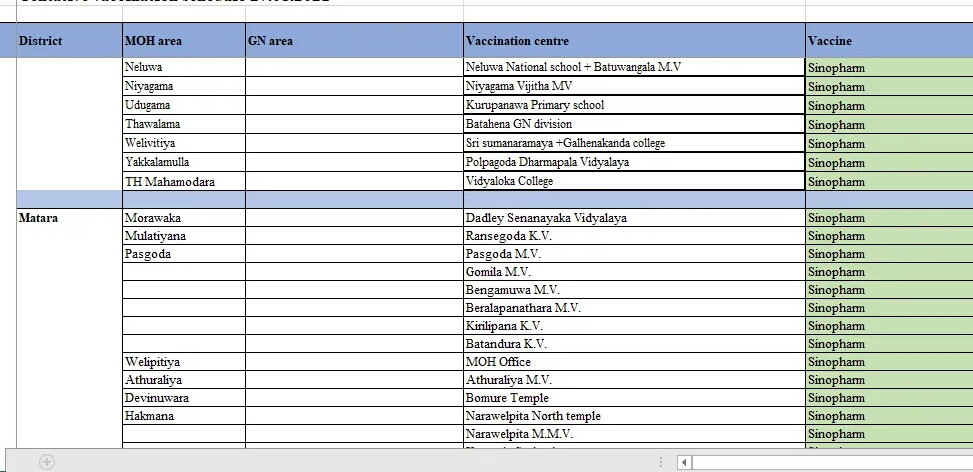Select Sinopharm cell in Neluwa row
The width and height of the screenshot is (973, 472).
(x=889, y=68)
